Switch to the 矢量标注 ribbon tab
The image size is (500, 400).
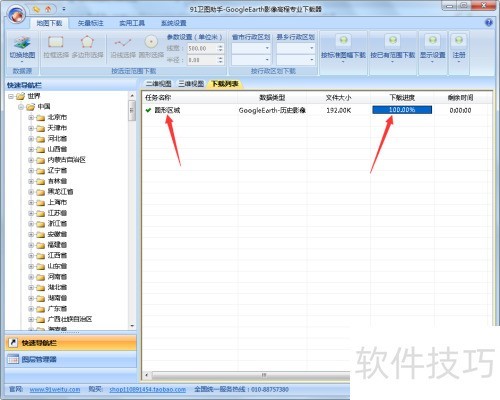(x=91, y=23)
